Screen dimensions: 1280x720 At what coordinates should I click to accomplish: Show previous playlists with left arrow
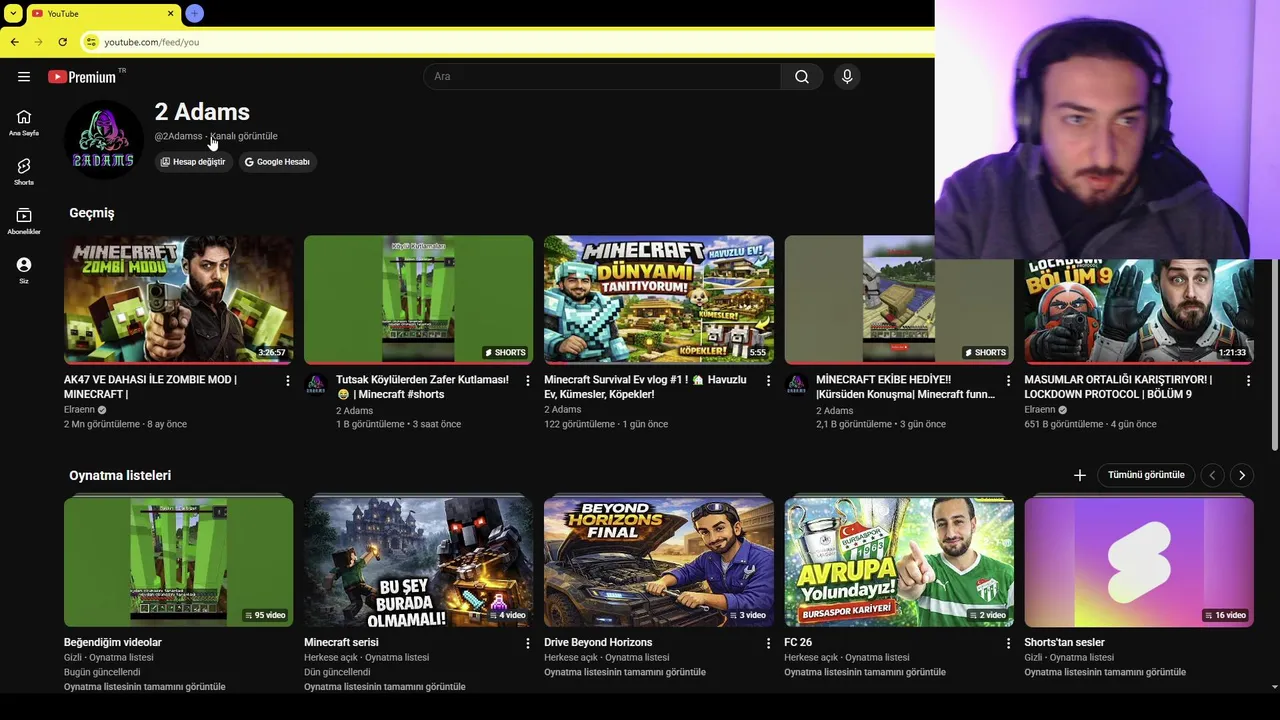point(1212,475)
